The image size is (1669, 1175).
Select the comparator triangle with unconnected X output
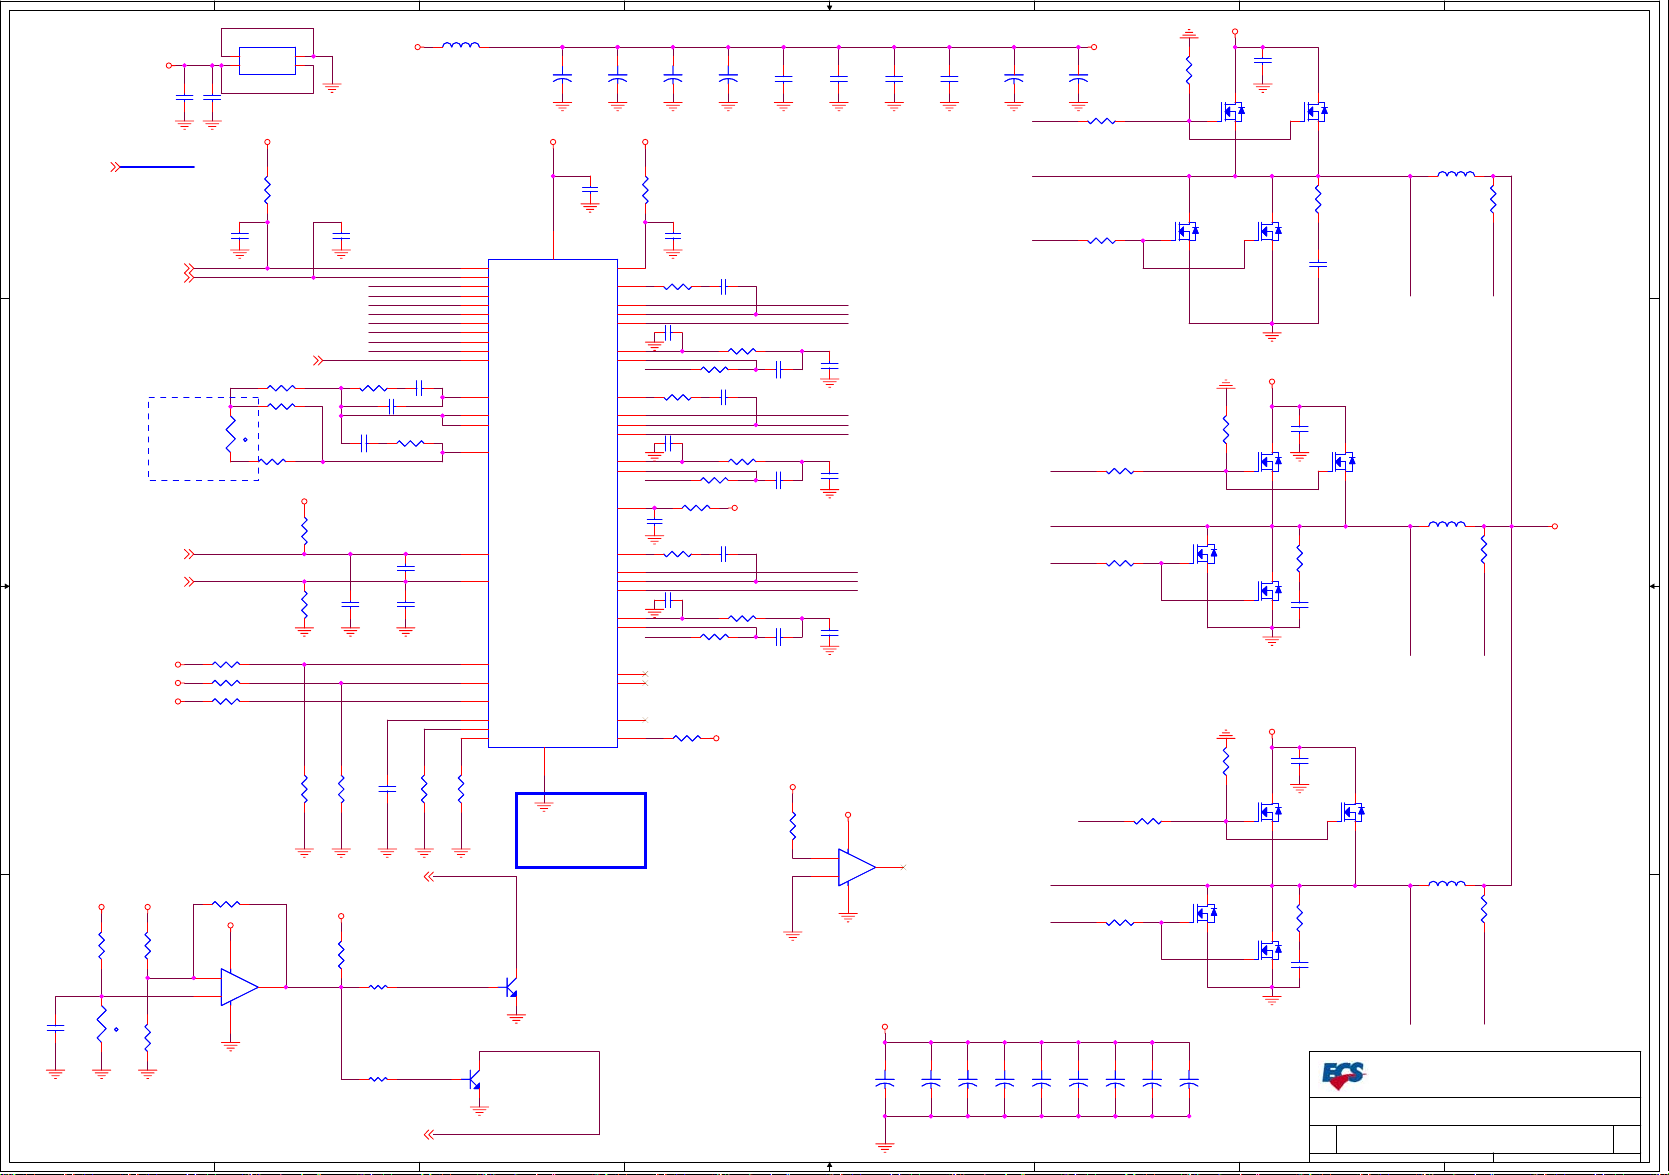point(857,867)
